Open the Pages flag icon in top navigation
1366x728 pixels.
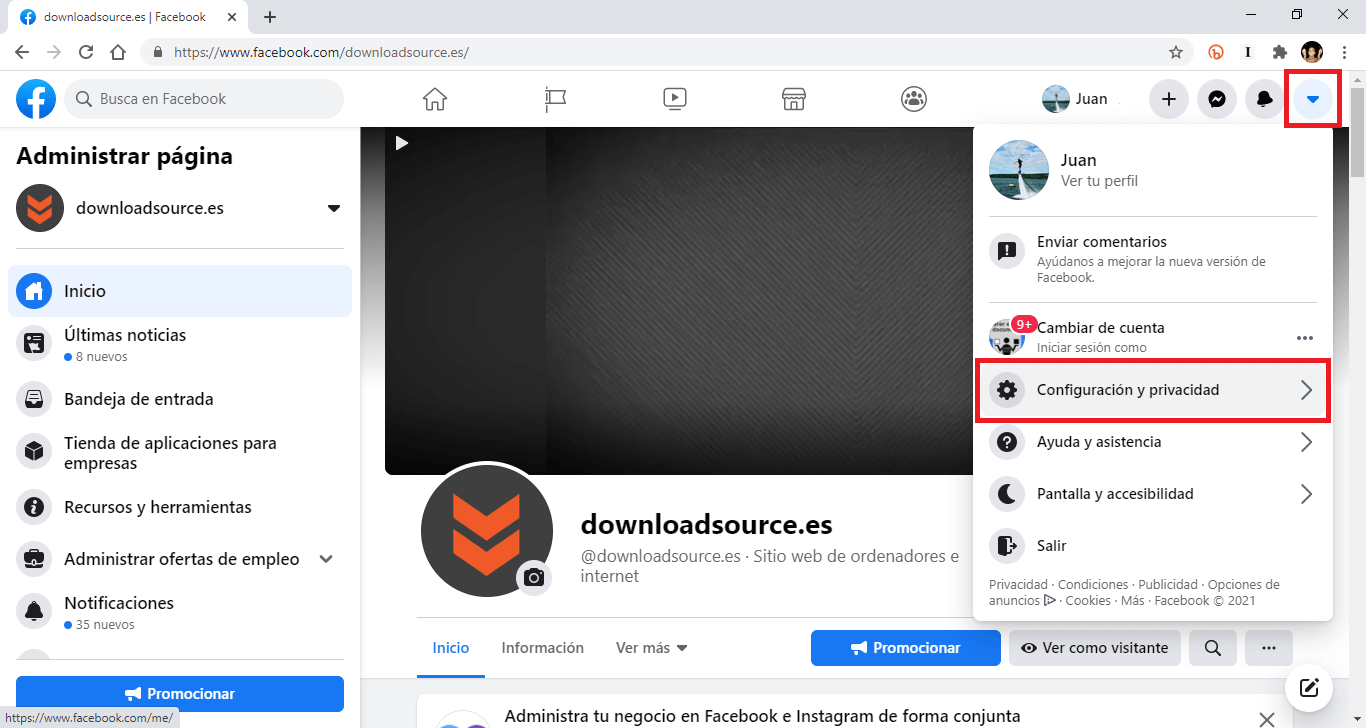[555, 99]
